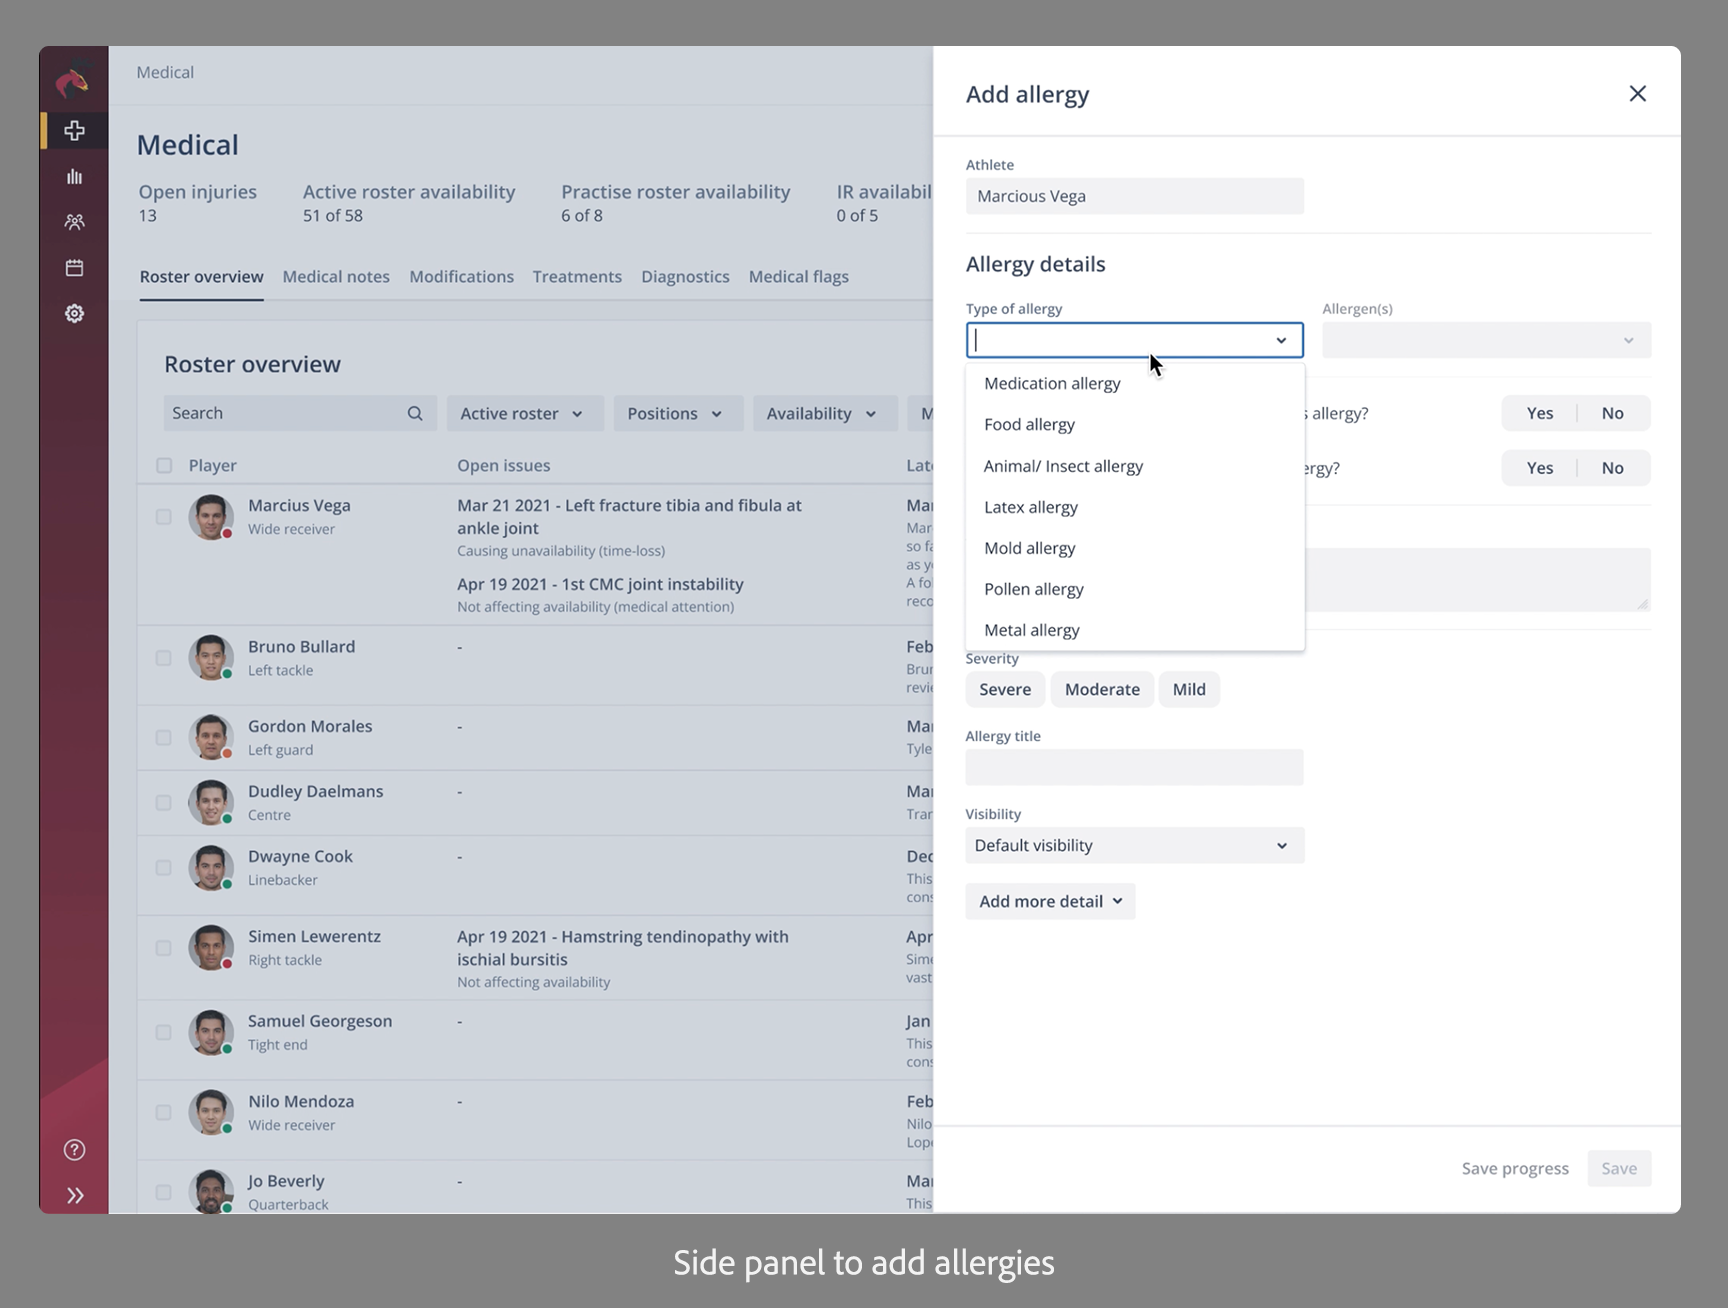The height and width of the screenshot is (1308, 1728).
Task: Open the athletes group sidebar icon
Action: (74, 222)
